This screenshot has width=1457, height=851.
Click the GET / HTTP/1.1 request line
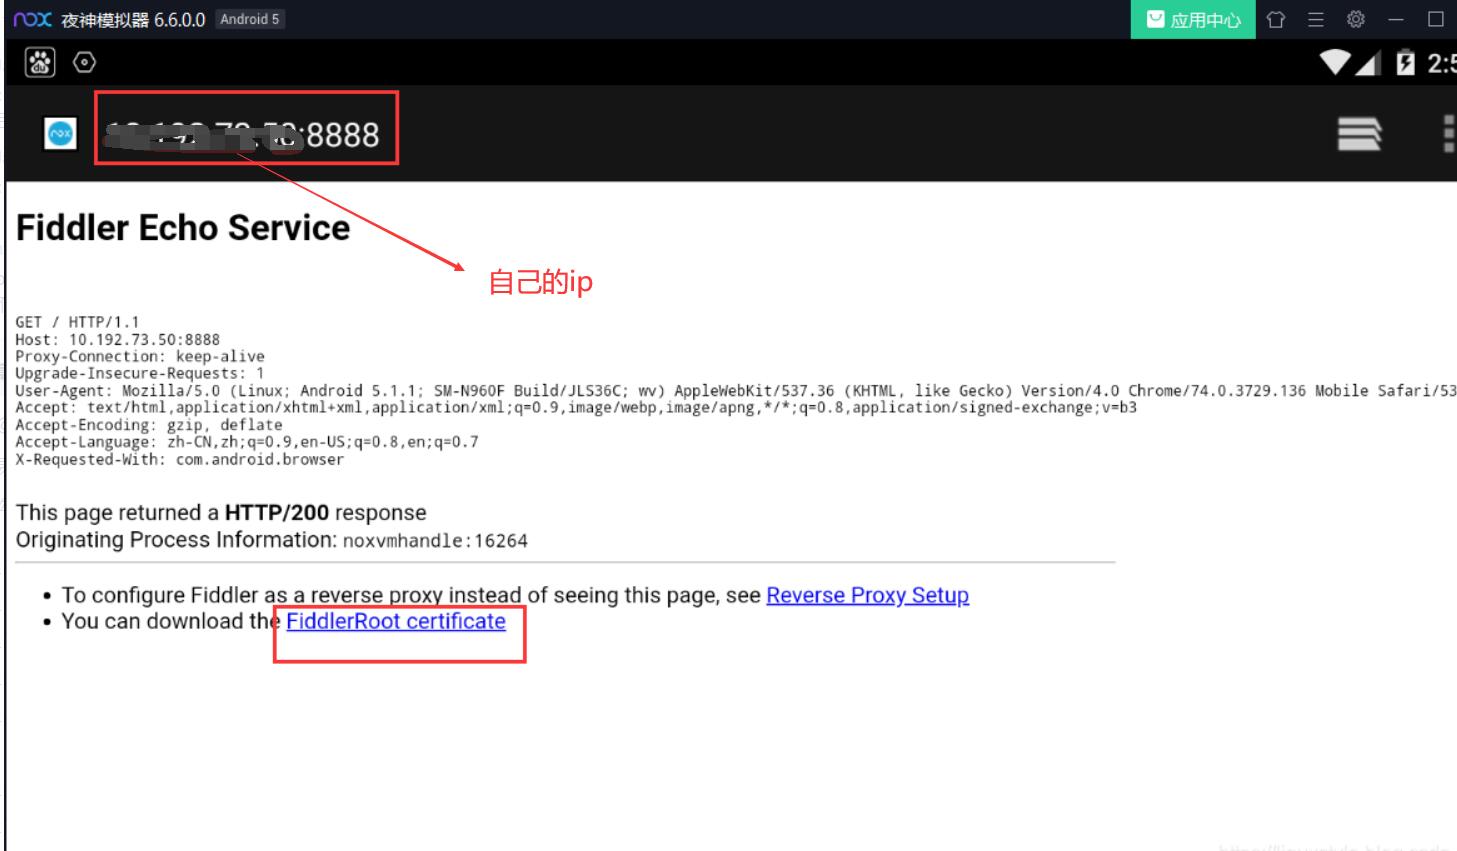[x=77, y=322]
